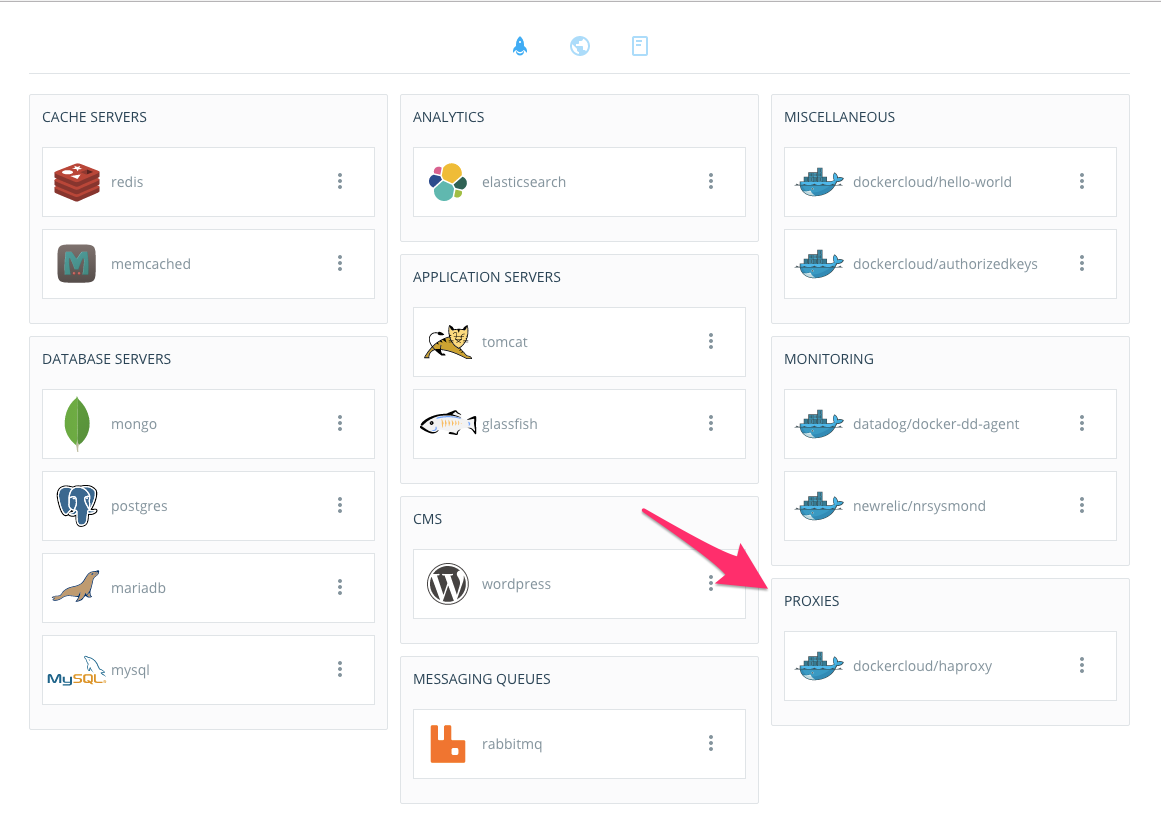The height and width of the screenshot is (816, 1161).
Task: Click the MISCELLANEOUS heading
Action: point(840,117)
